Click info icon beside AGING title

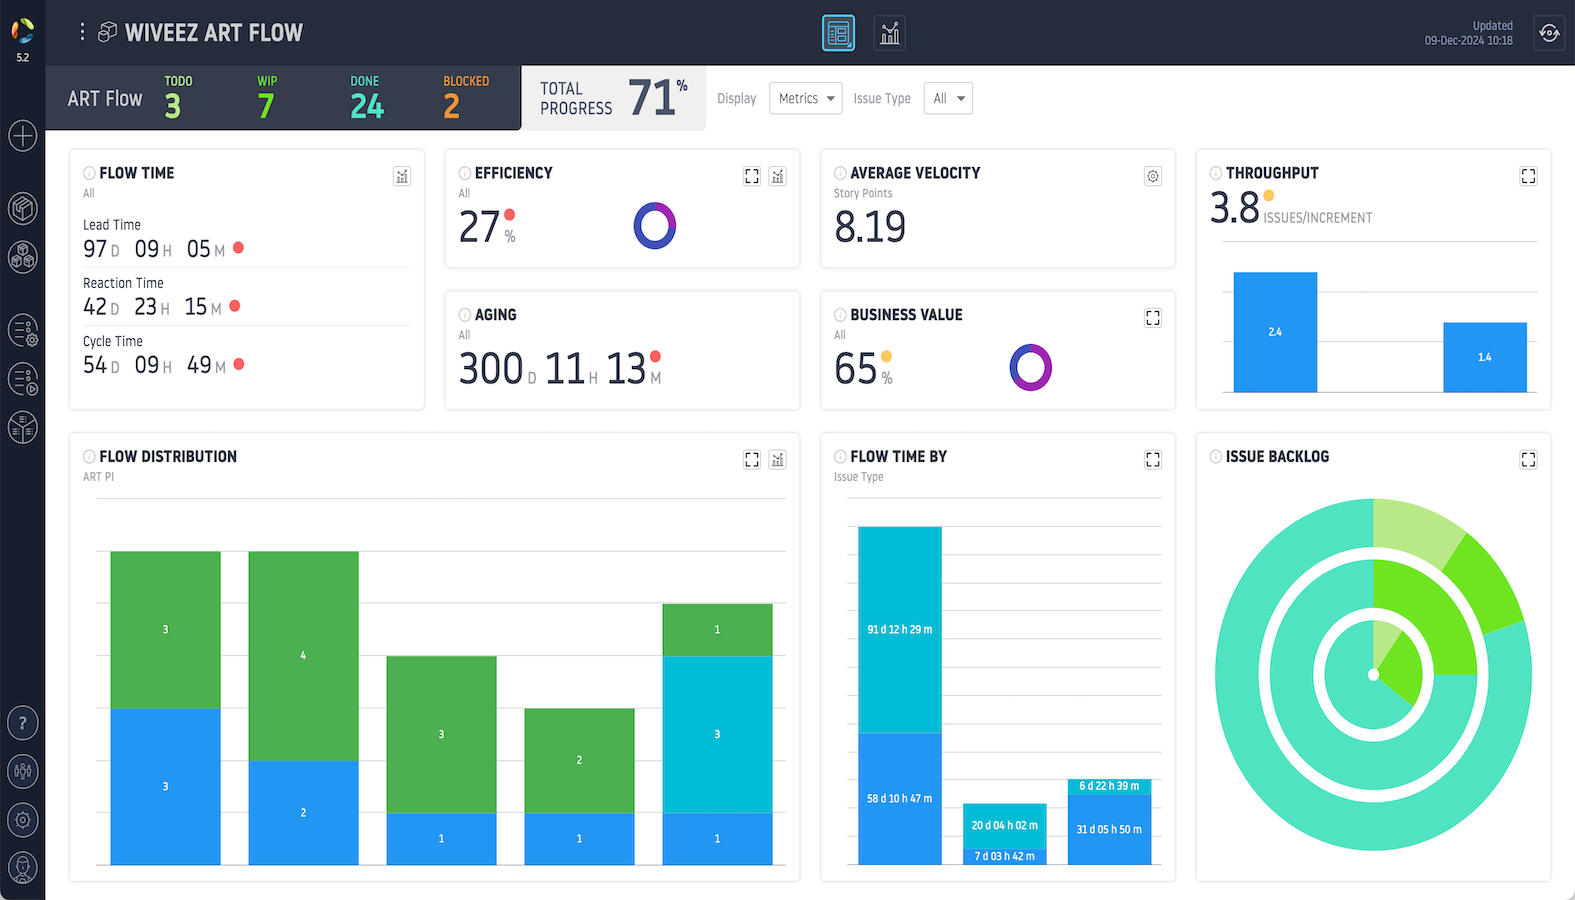pyautogui.click(x=465, y=315)
